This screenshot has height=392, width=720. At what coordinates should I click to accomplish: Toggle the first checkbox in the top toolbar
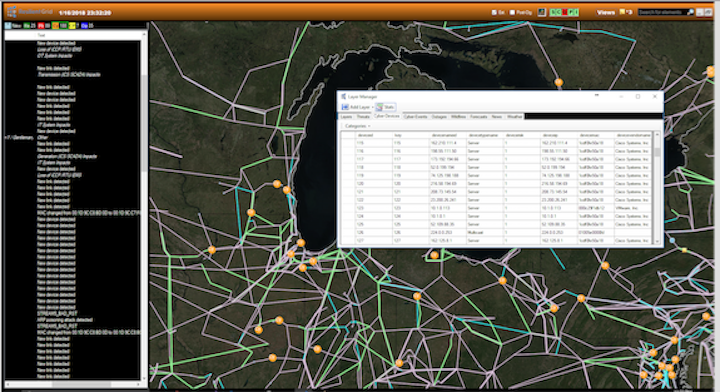pos(494,12)
